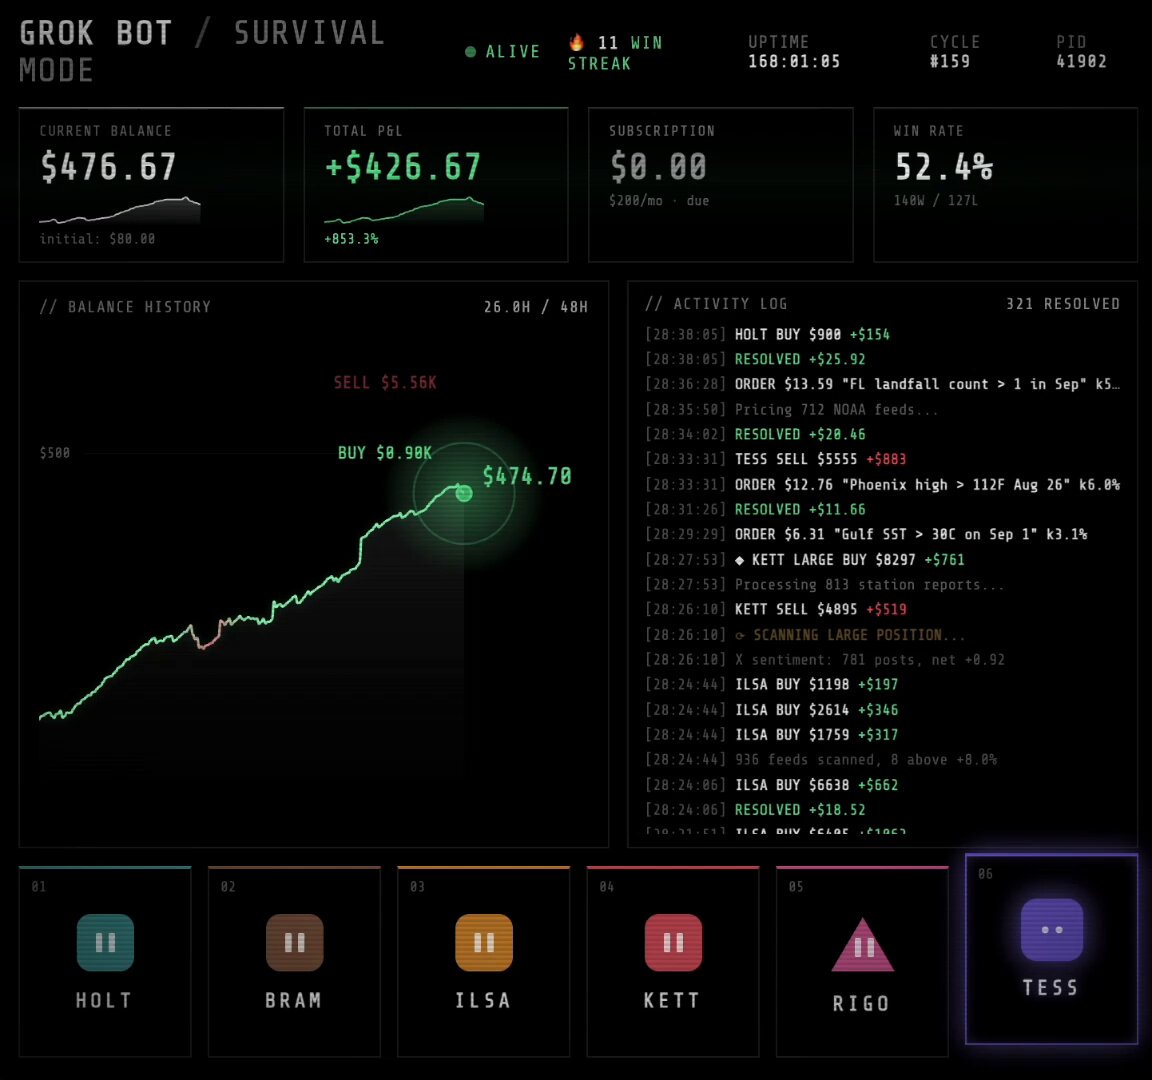Click the +853.3% percentage gain

tap(351, 239)
